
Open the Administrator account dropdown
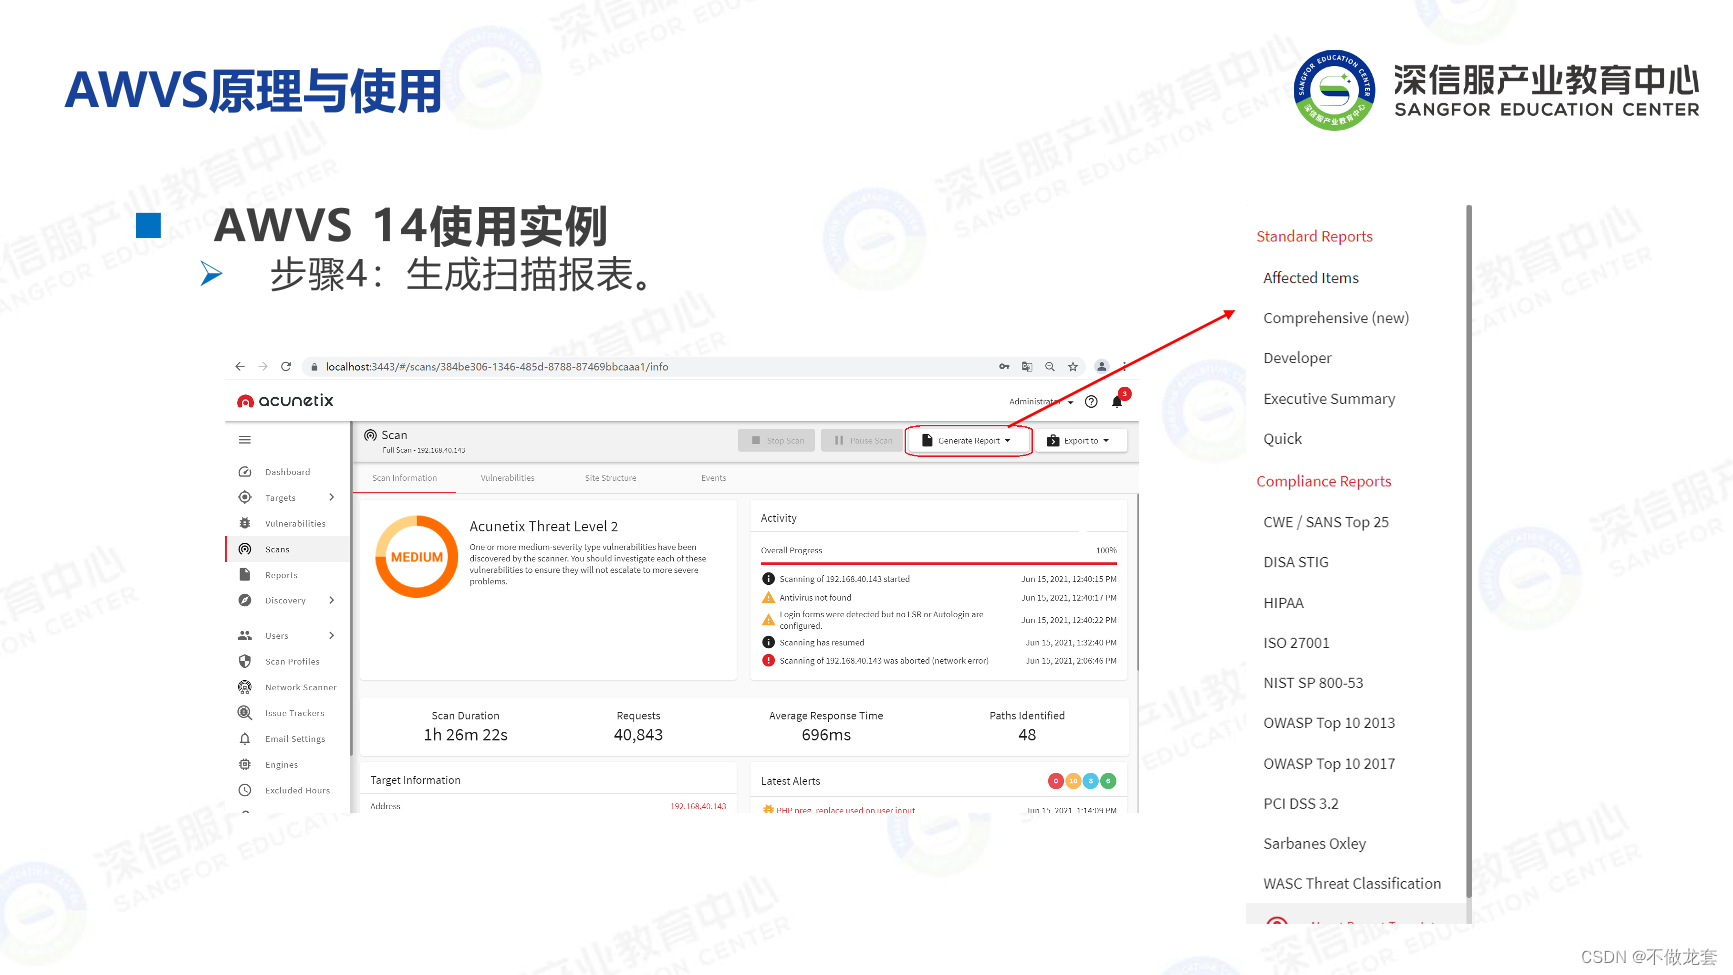pos(1041,402)
